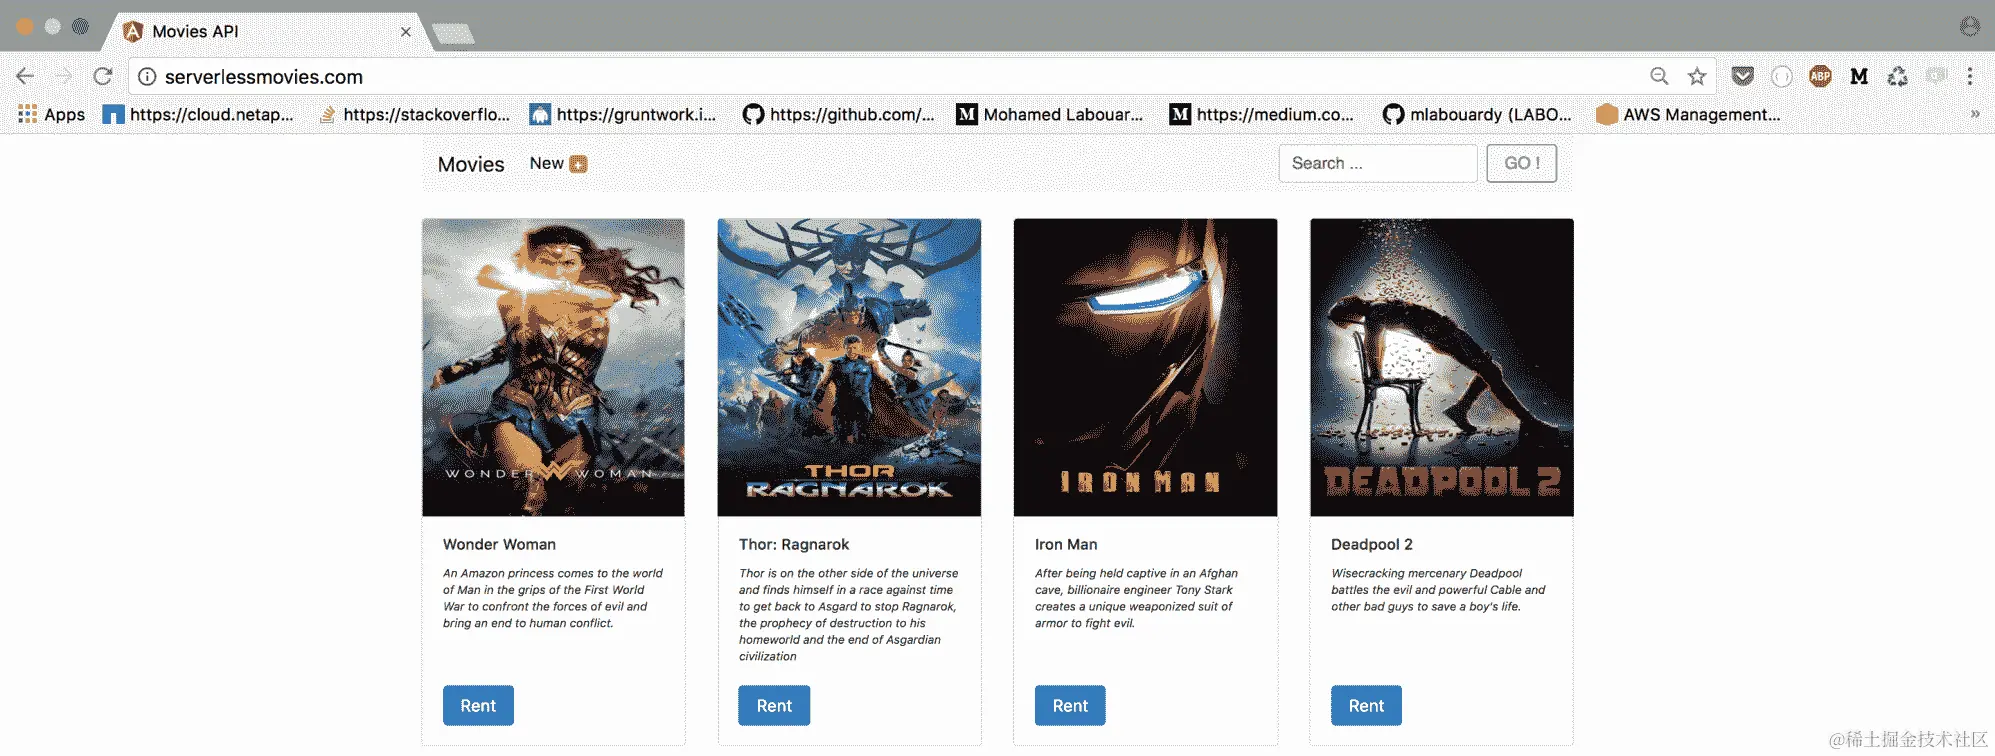Image resolution: width=1995 pixels, height=756 pixels.
Task: Open the Mohamed Labouardy Medium bookmark
Action: pyautogui.click(x=1050, y=114)
